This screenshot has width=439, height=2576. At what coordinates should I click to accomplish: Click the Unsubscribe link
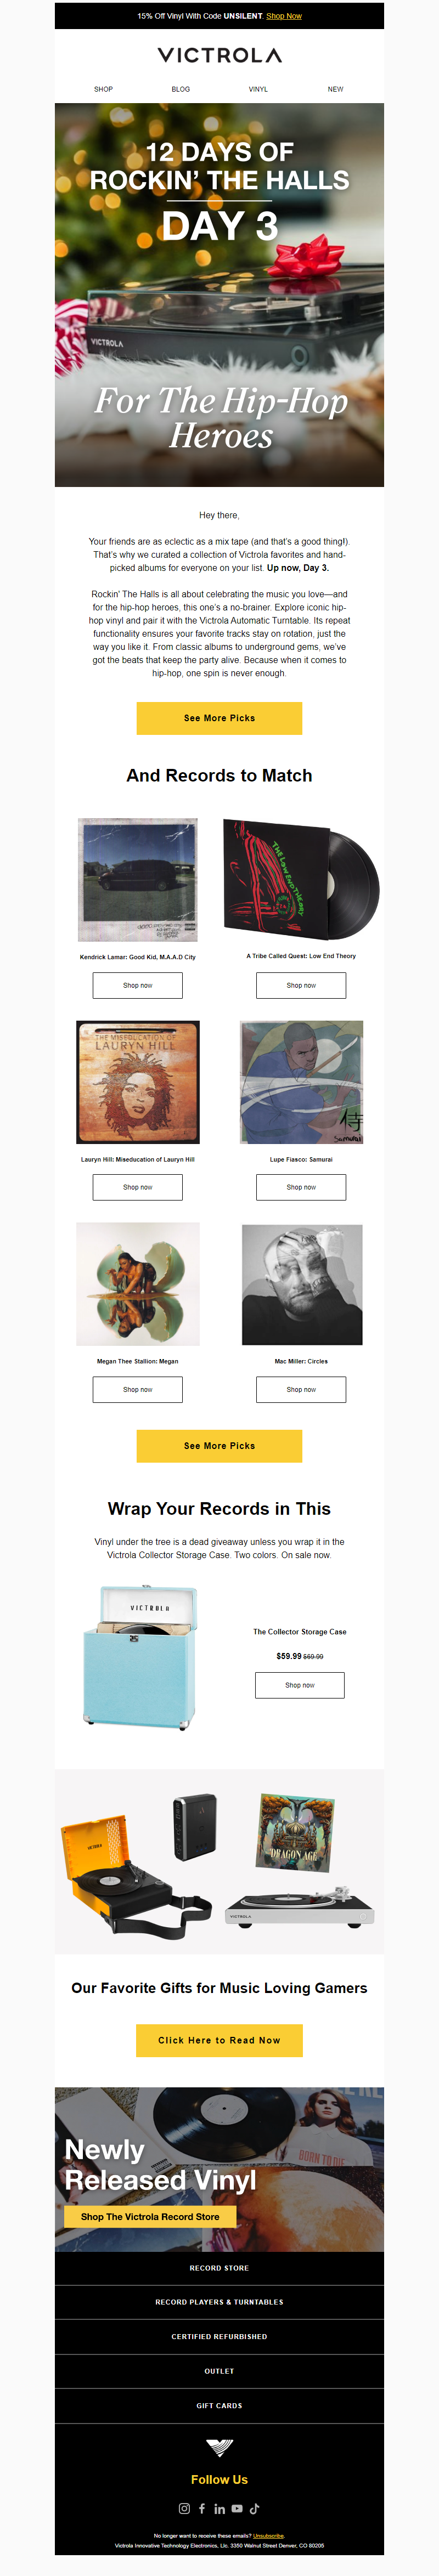(x=268, y=2535)
